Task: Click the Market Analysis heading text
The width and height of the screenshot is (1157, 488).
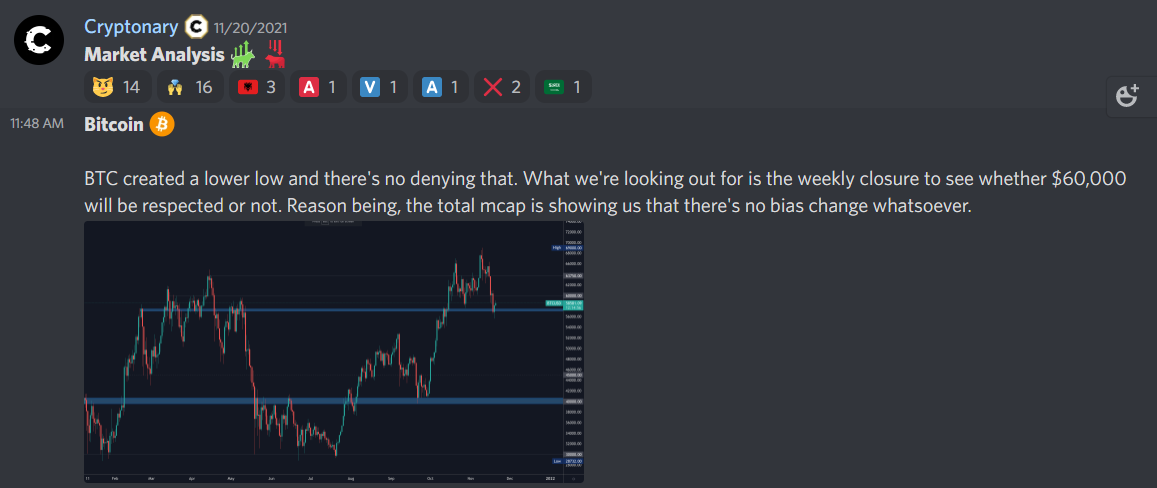Action: pyautogui.click(x=154, y=55)
